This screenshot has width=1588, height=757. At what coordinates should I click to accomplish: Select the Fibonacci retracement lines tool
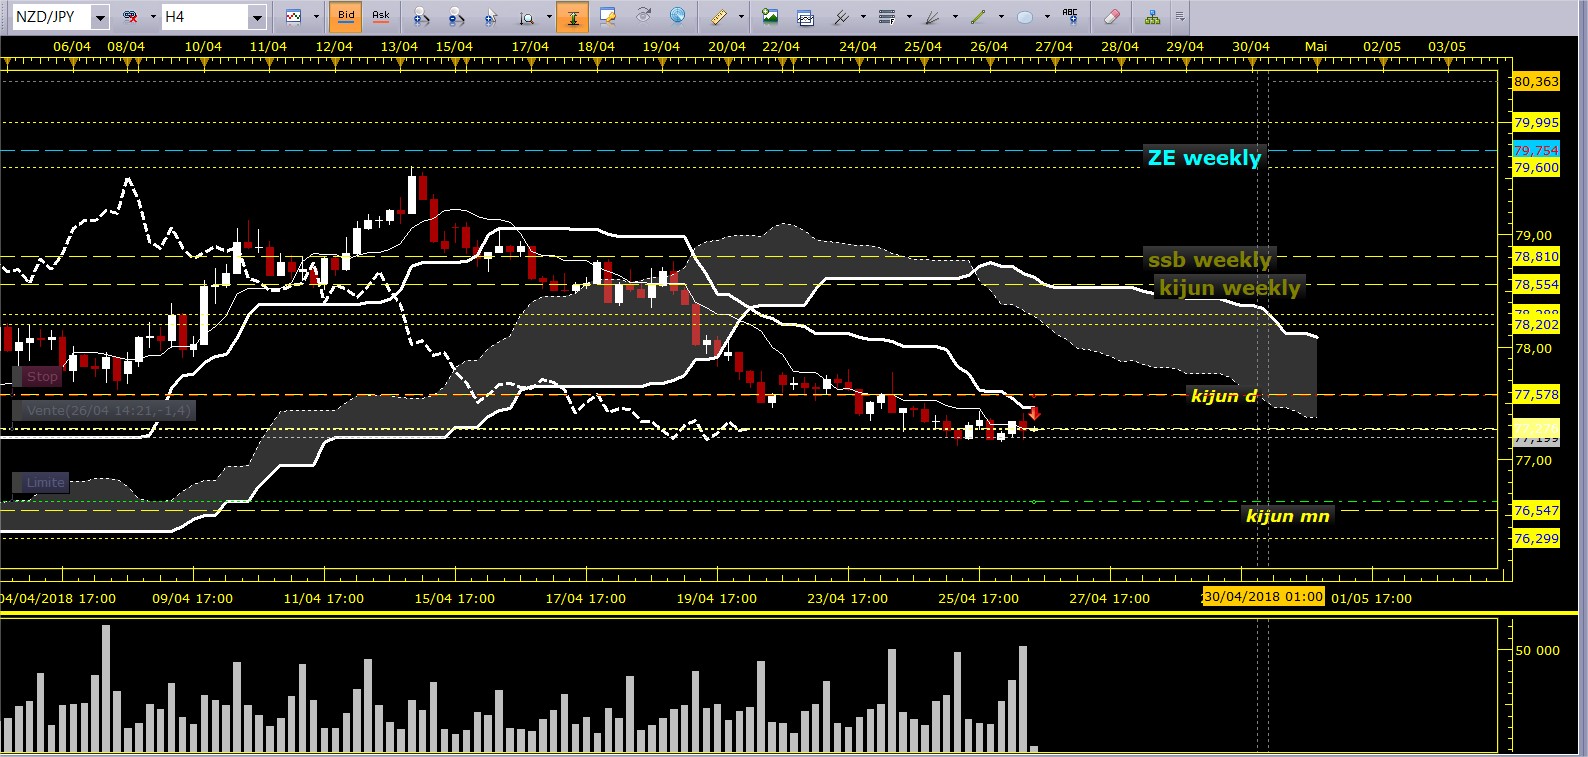coord(887,17)
